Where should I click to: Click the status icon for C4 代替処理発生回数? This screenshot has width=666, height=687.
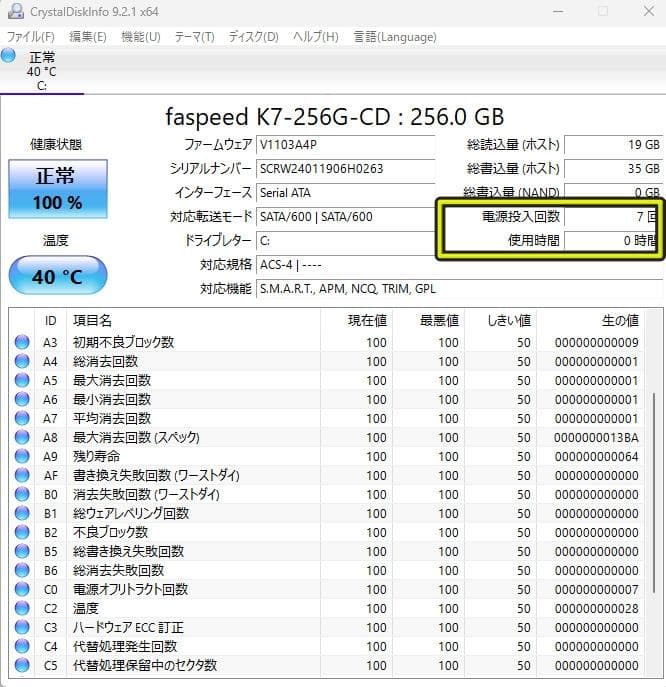click(x=22, y=646)
